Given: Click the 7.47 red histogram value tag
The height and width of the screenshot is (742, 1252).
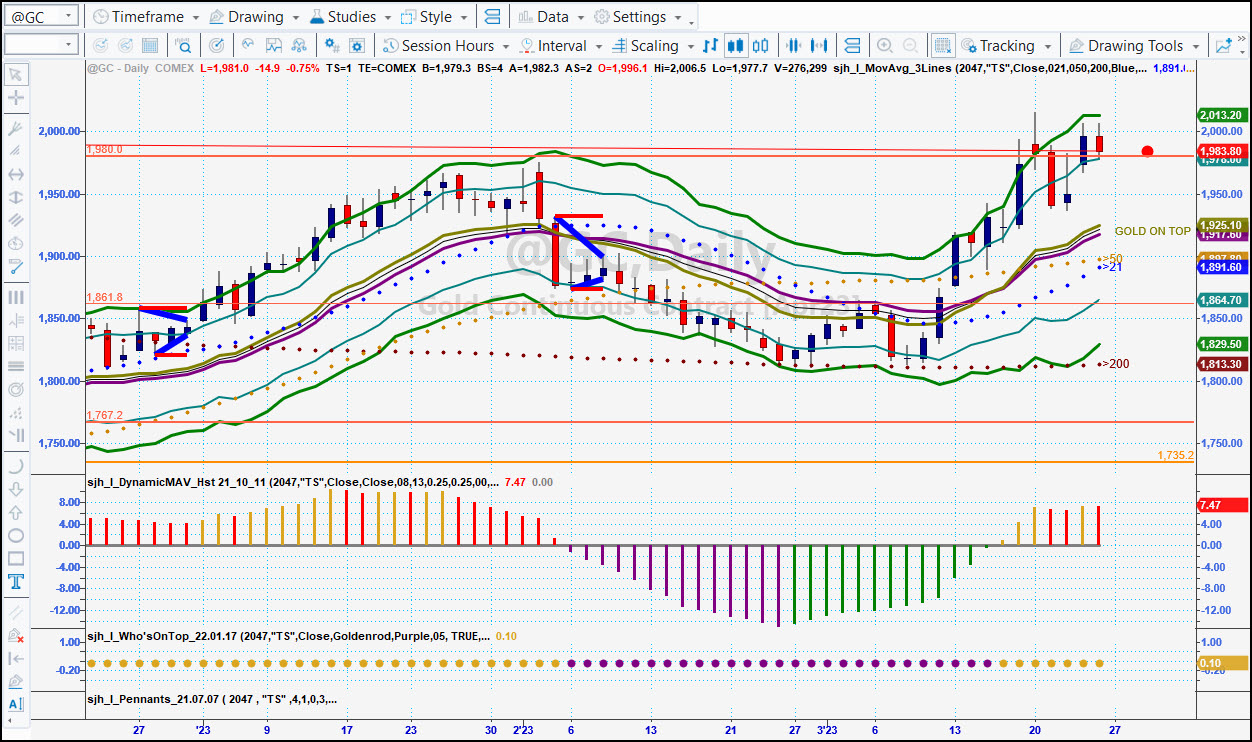Looking at the screenshot, I should tap(1222, 506).
